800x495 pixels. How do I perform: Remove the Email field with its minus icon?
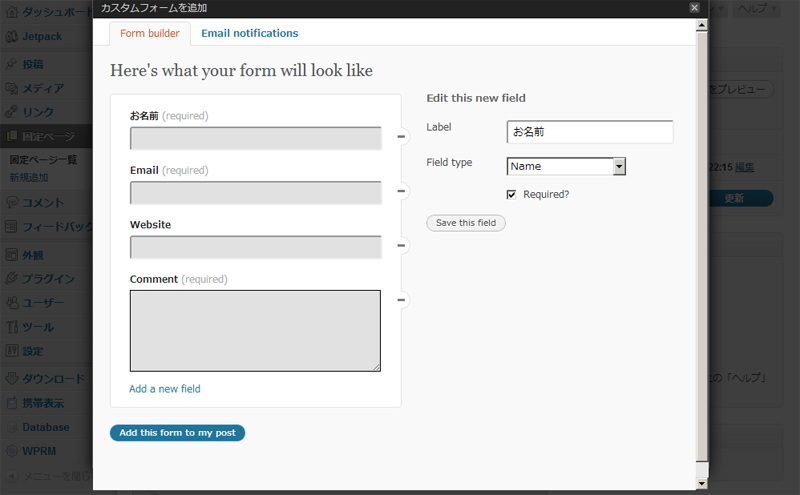(x=401, y=191)
